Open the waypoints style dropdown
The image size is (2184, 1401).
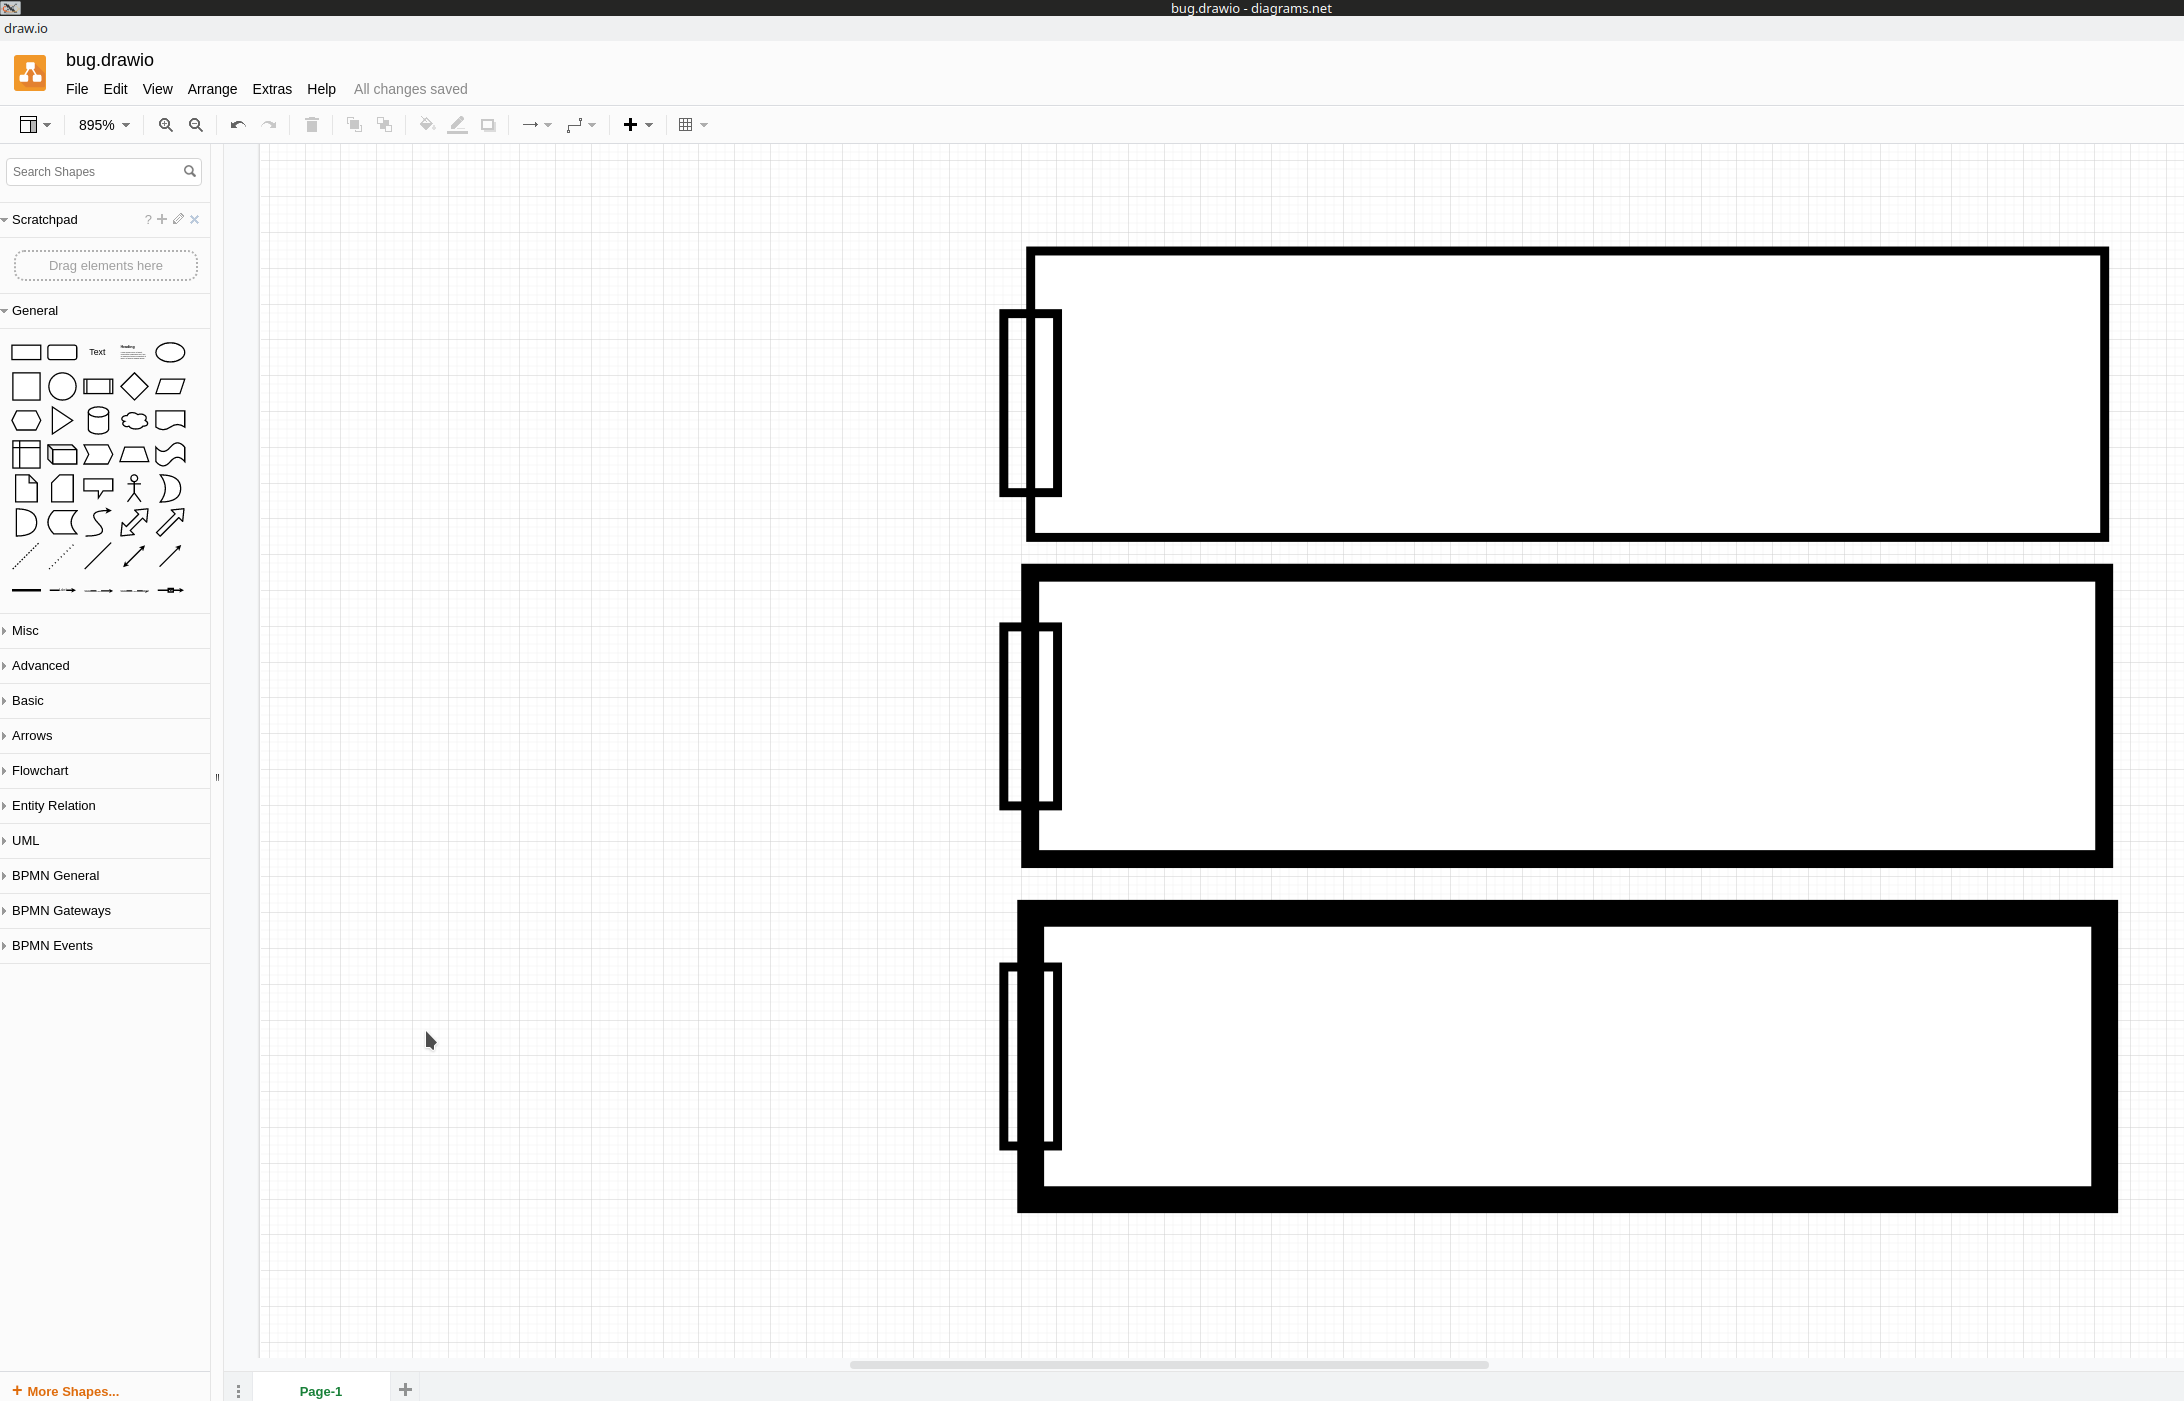[x=581, y=125]
